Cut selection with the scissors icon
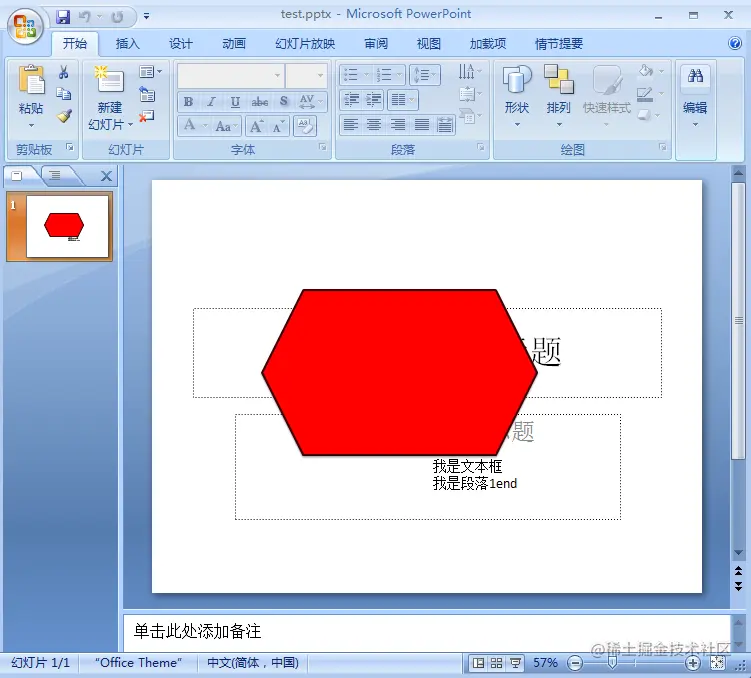Image resolution: width=751 pixels, height=678 pixels. pos(63,72)
